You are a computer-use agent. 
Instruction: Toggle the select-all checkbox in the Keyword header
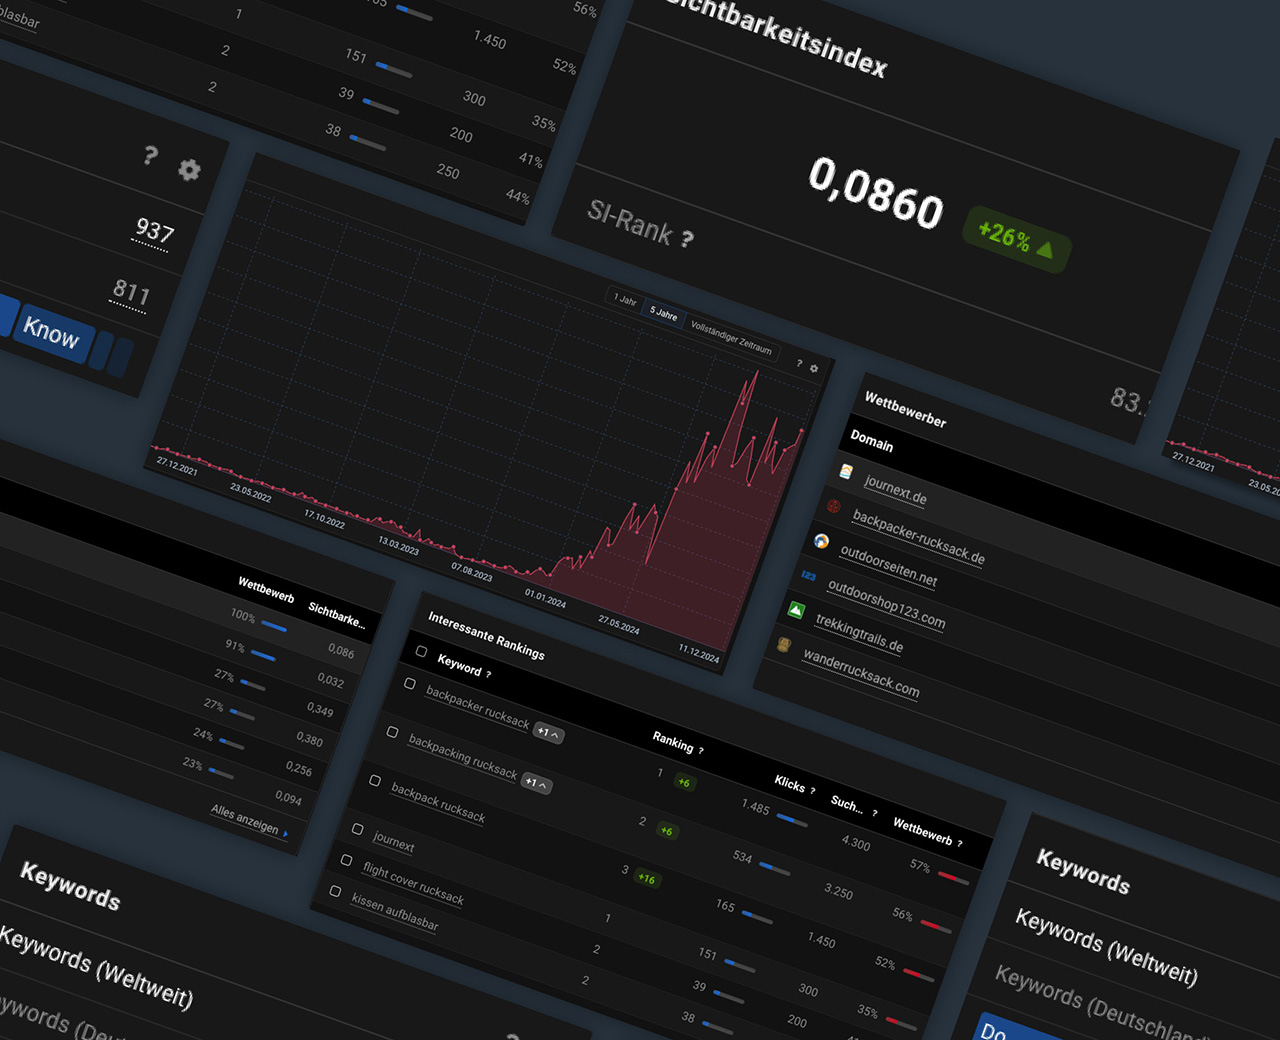tap(421, 652)
